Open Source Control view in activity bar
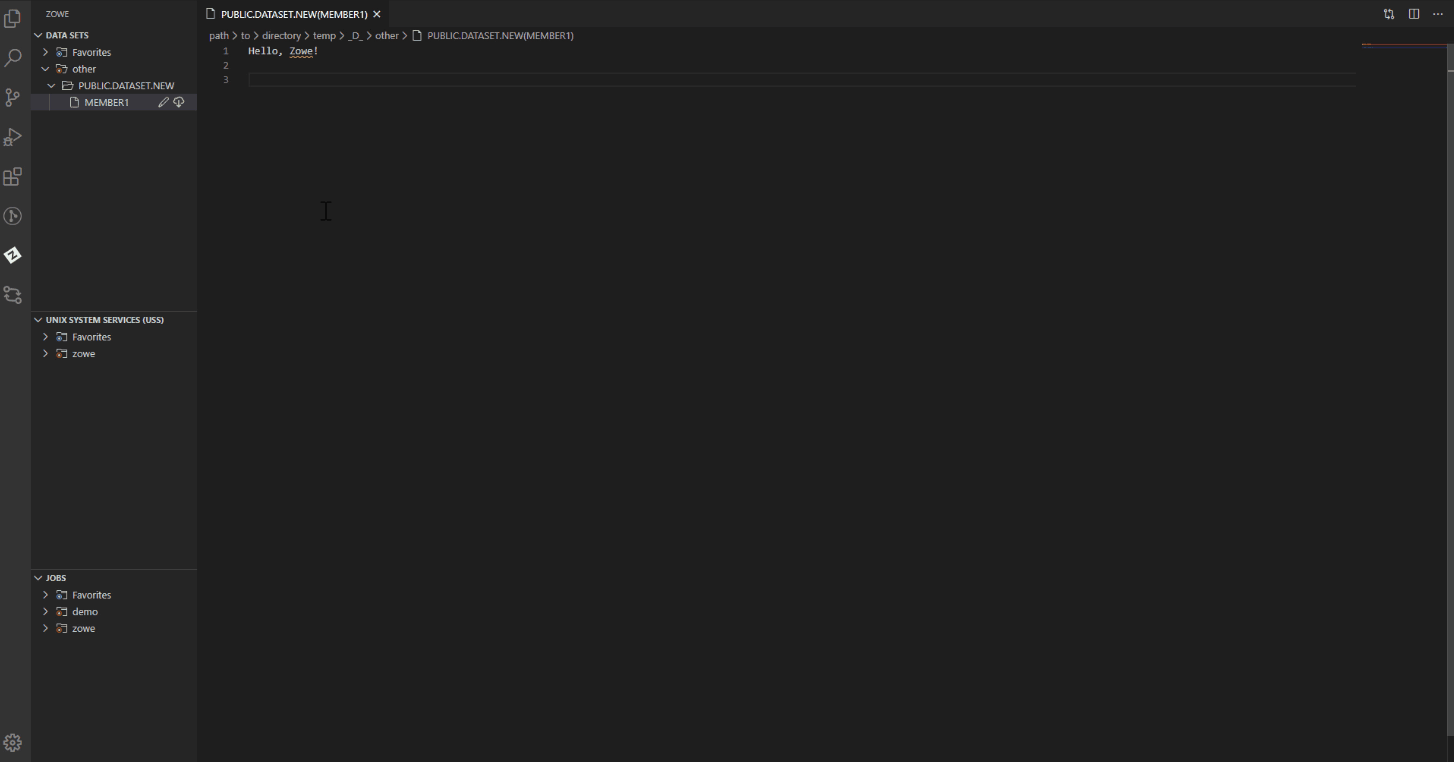Viewport: 1454px width, 762px height. pyautogui.click(x=13, y=97)
